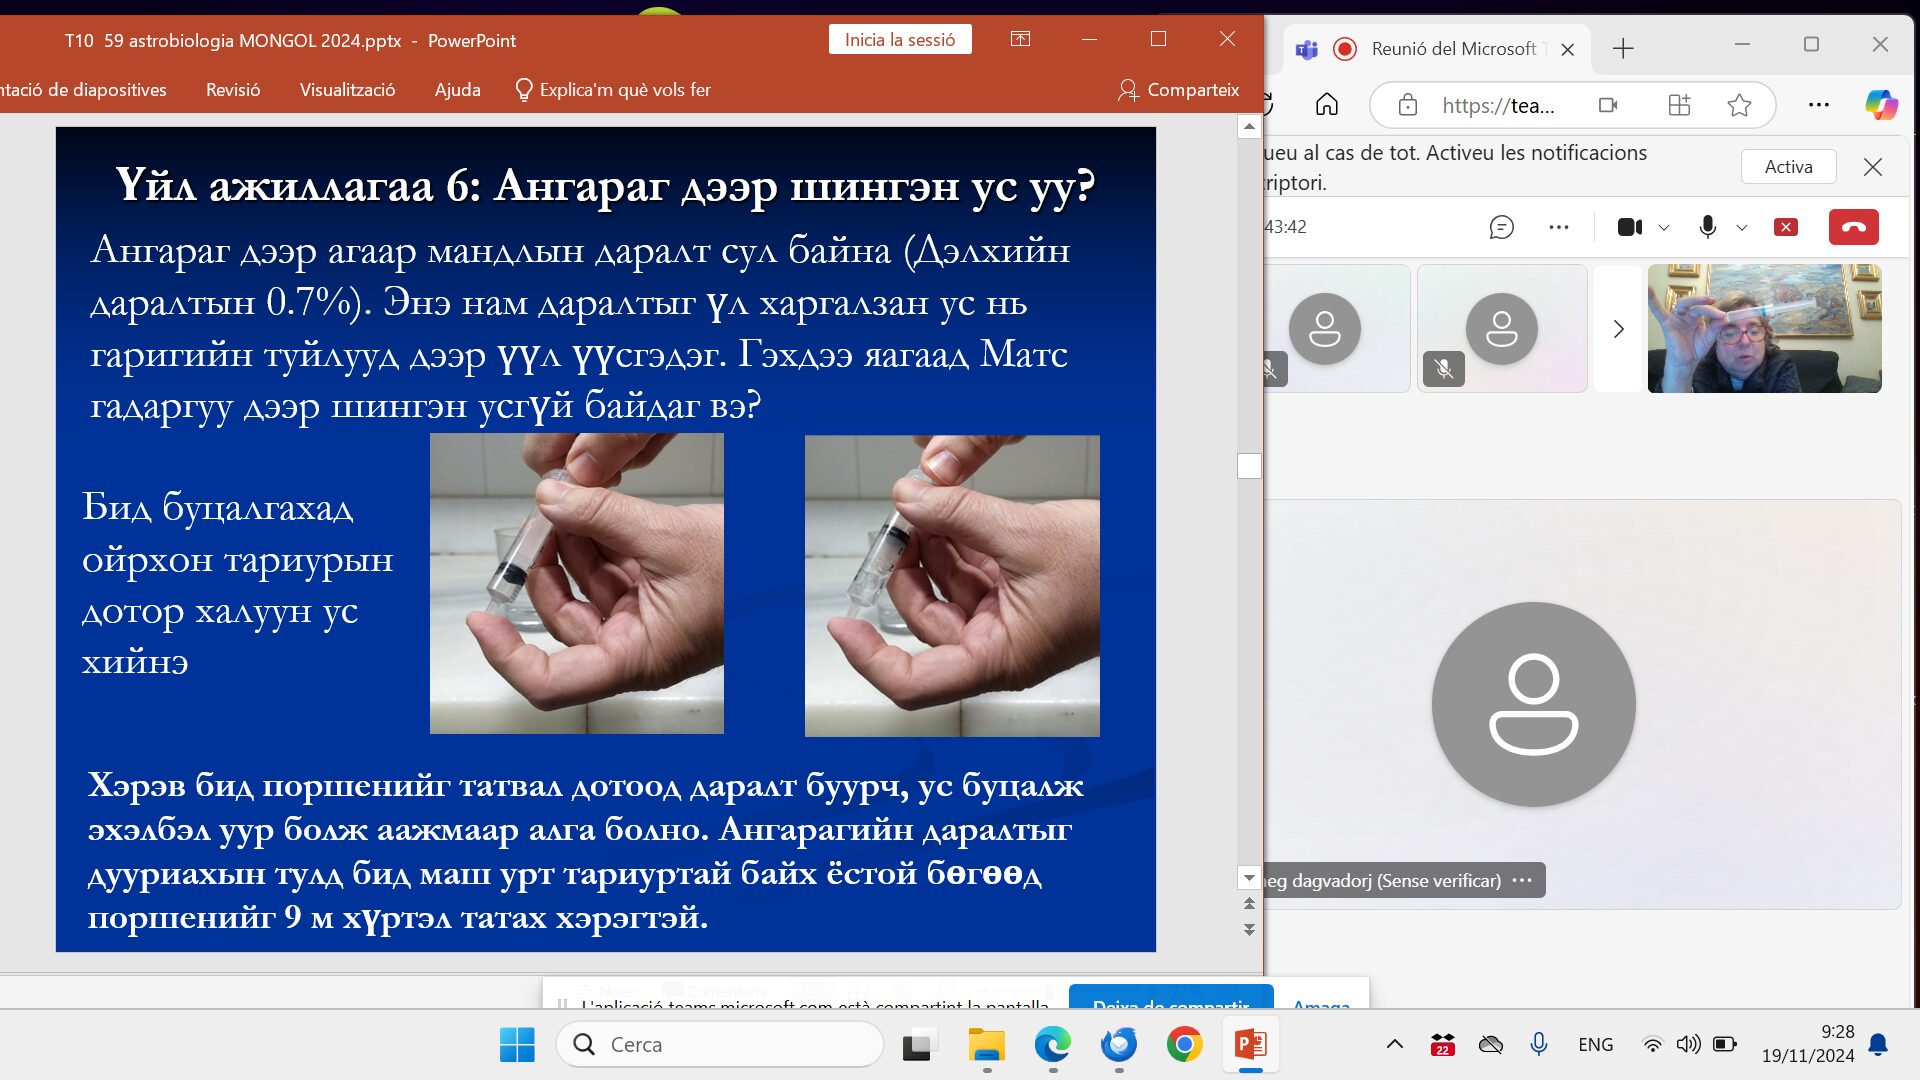1920x1080 pixels.
Task: Open the Windows Start menu
Action: [517, 1045]
